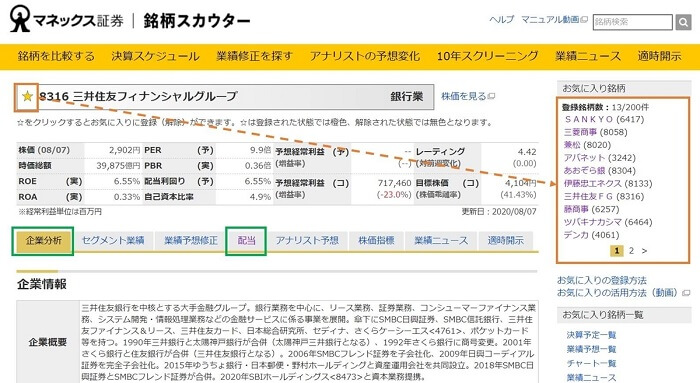Toggle the favorite star for 8316
This screenshot has height=383, width=700.
27,96
